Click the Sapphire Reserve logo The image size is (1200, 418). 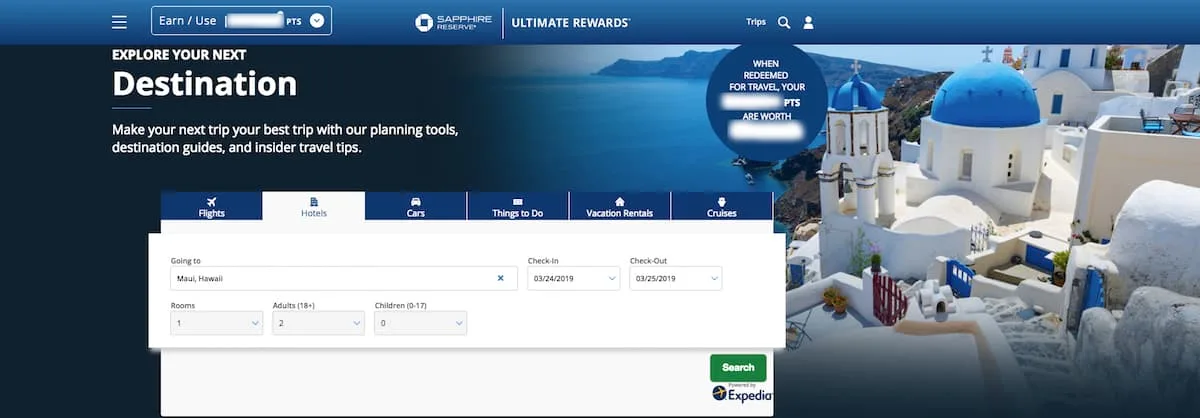pos(454,22)
